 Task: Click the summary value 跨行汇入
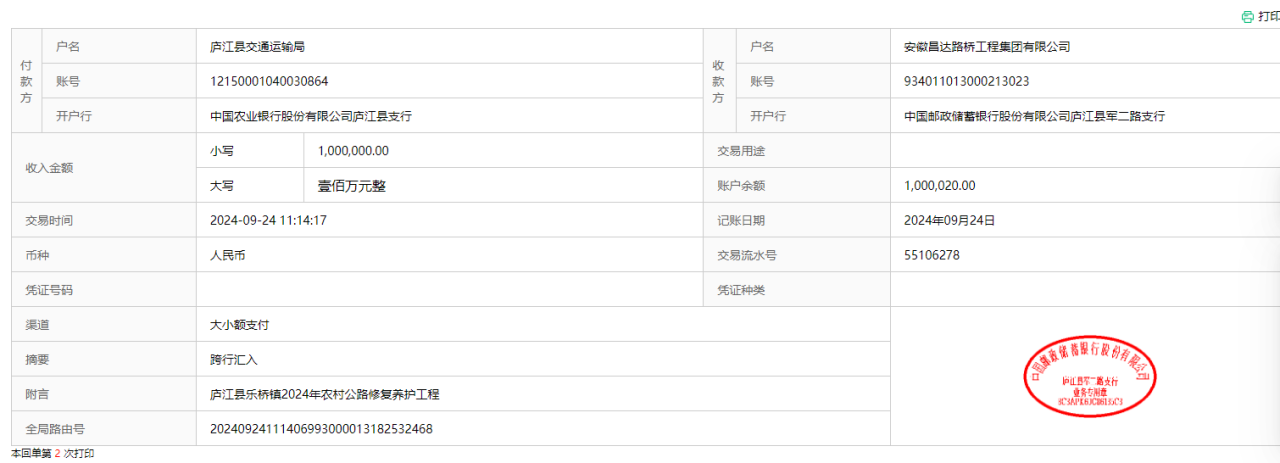233,359
